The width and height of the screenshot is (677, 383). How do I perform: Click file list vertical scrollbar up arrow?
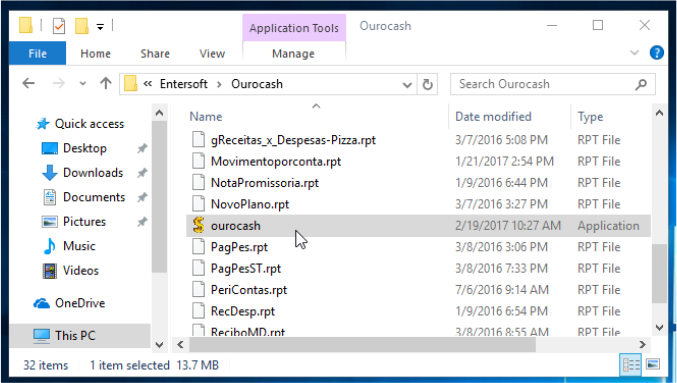point(659,113)
